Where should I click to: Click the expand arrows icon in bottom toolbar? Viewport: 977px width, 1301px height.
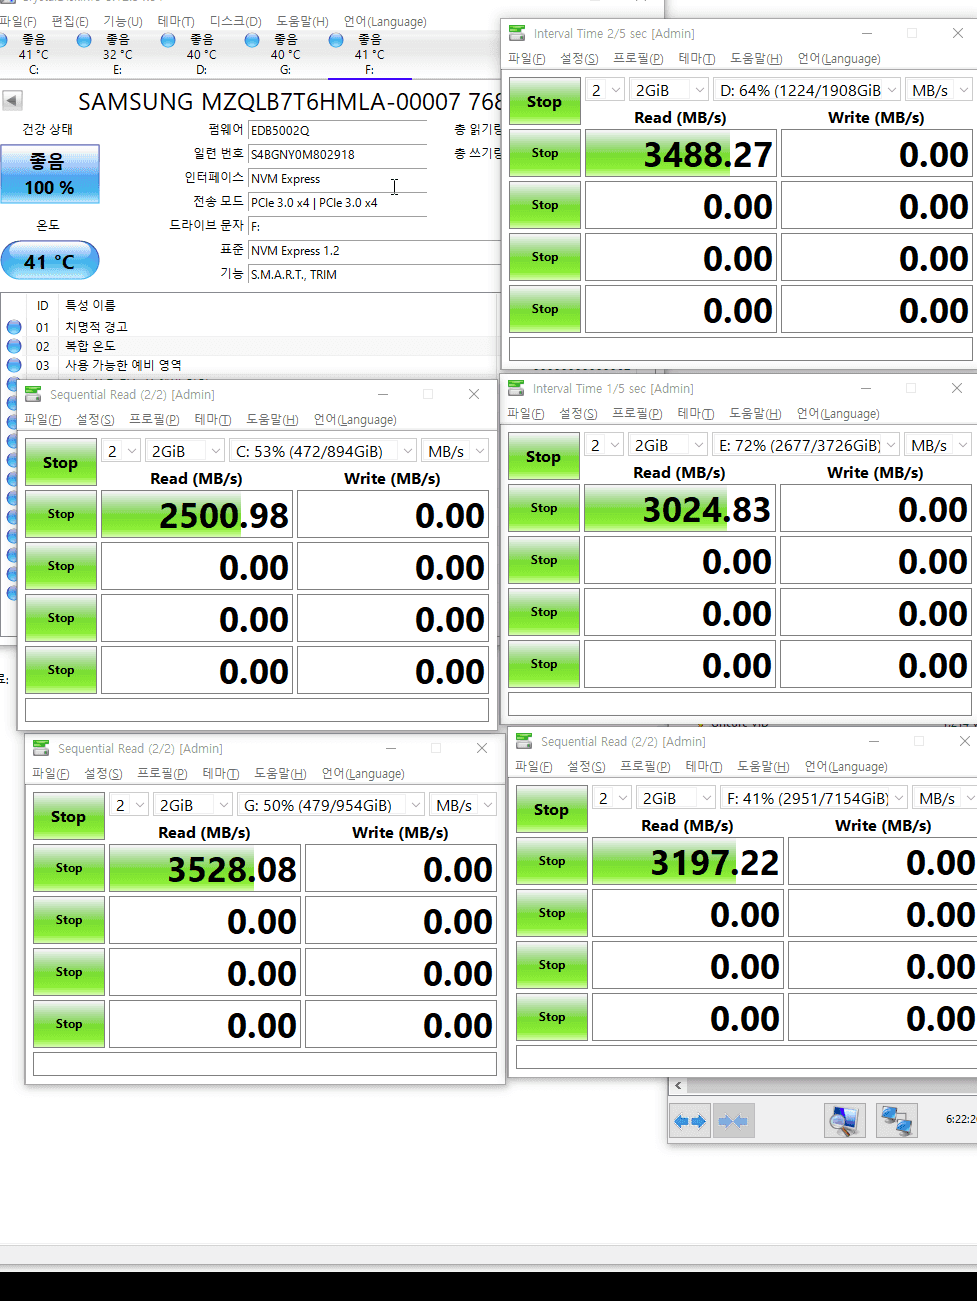click(690, 1121)
